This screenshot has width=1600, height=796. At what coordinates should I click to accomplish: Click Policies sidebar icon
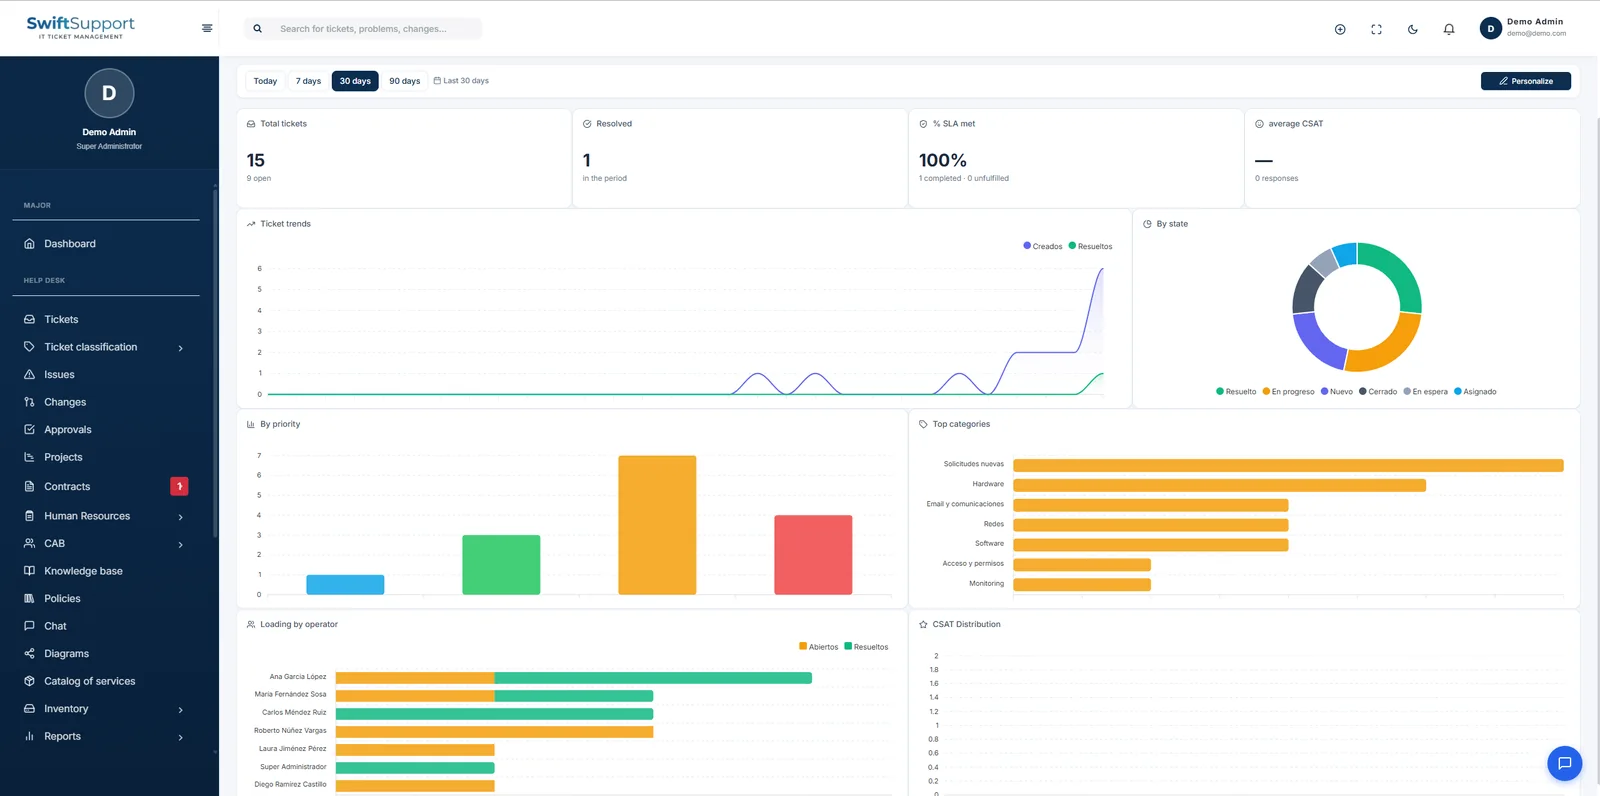click(29, 599)
